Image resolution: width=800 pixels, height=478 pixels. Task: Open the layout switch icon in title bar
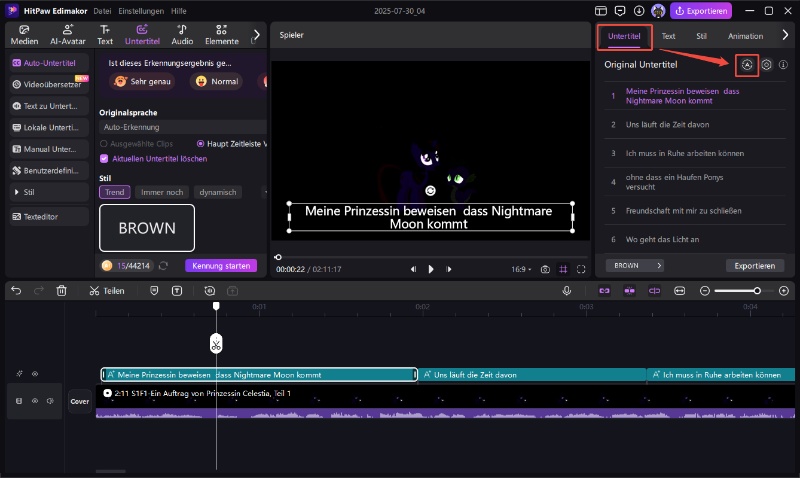(x=601, y=11)
